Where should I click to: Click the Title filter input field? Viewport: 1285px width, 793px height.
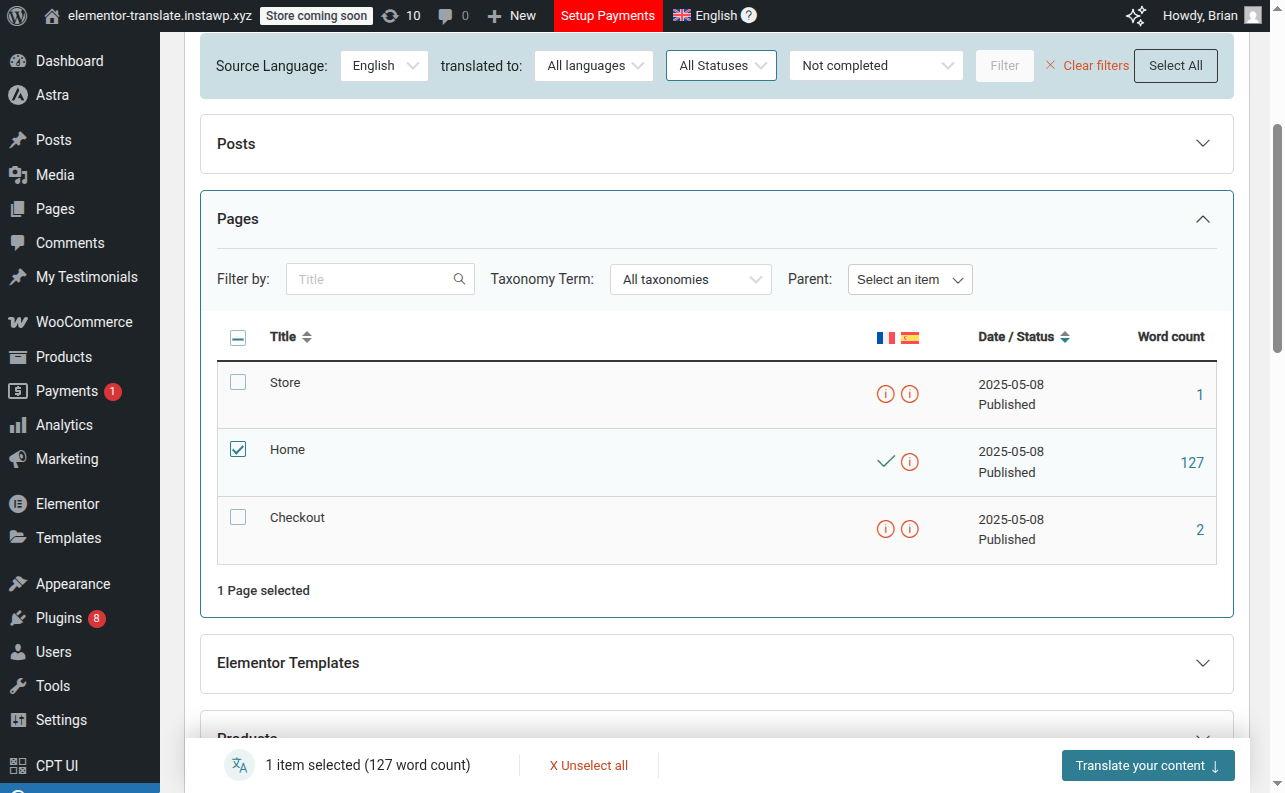pyautogui.click(x=380, y=279)
